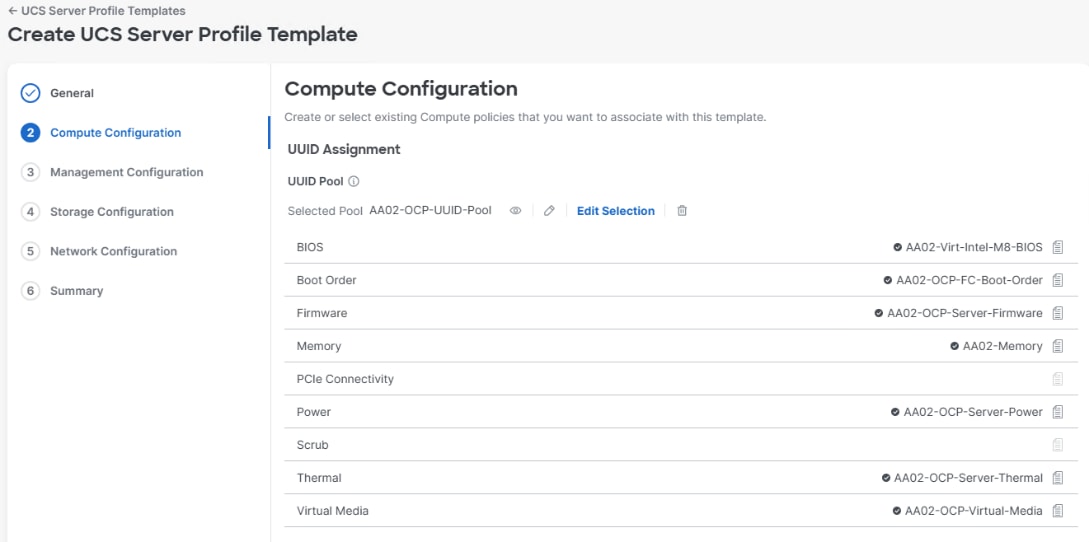Click the attached checkmark beside AA02-Memory
The height and width of the screenshot is (542, 1089).
coord(954,346)
